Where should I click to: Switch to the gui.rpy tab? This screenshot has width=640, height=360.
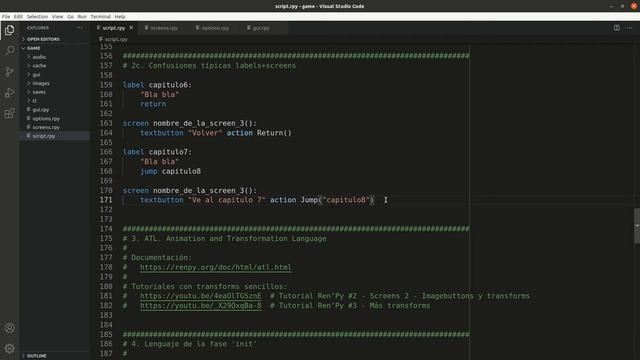tap(260, 28)
